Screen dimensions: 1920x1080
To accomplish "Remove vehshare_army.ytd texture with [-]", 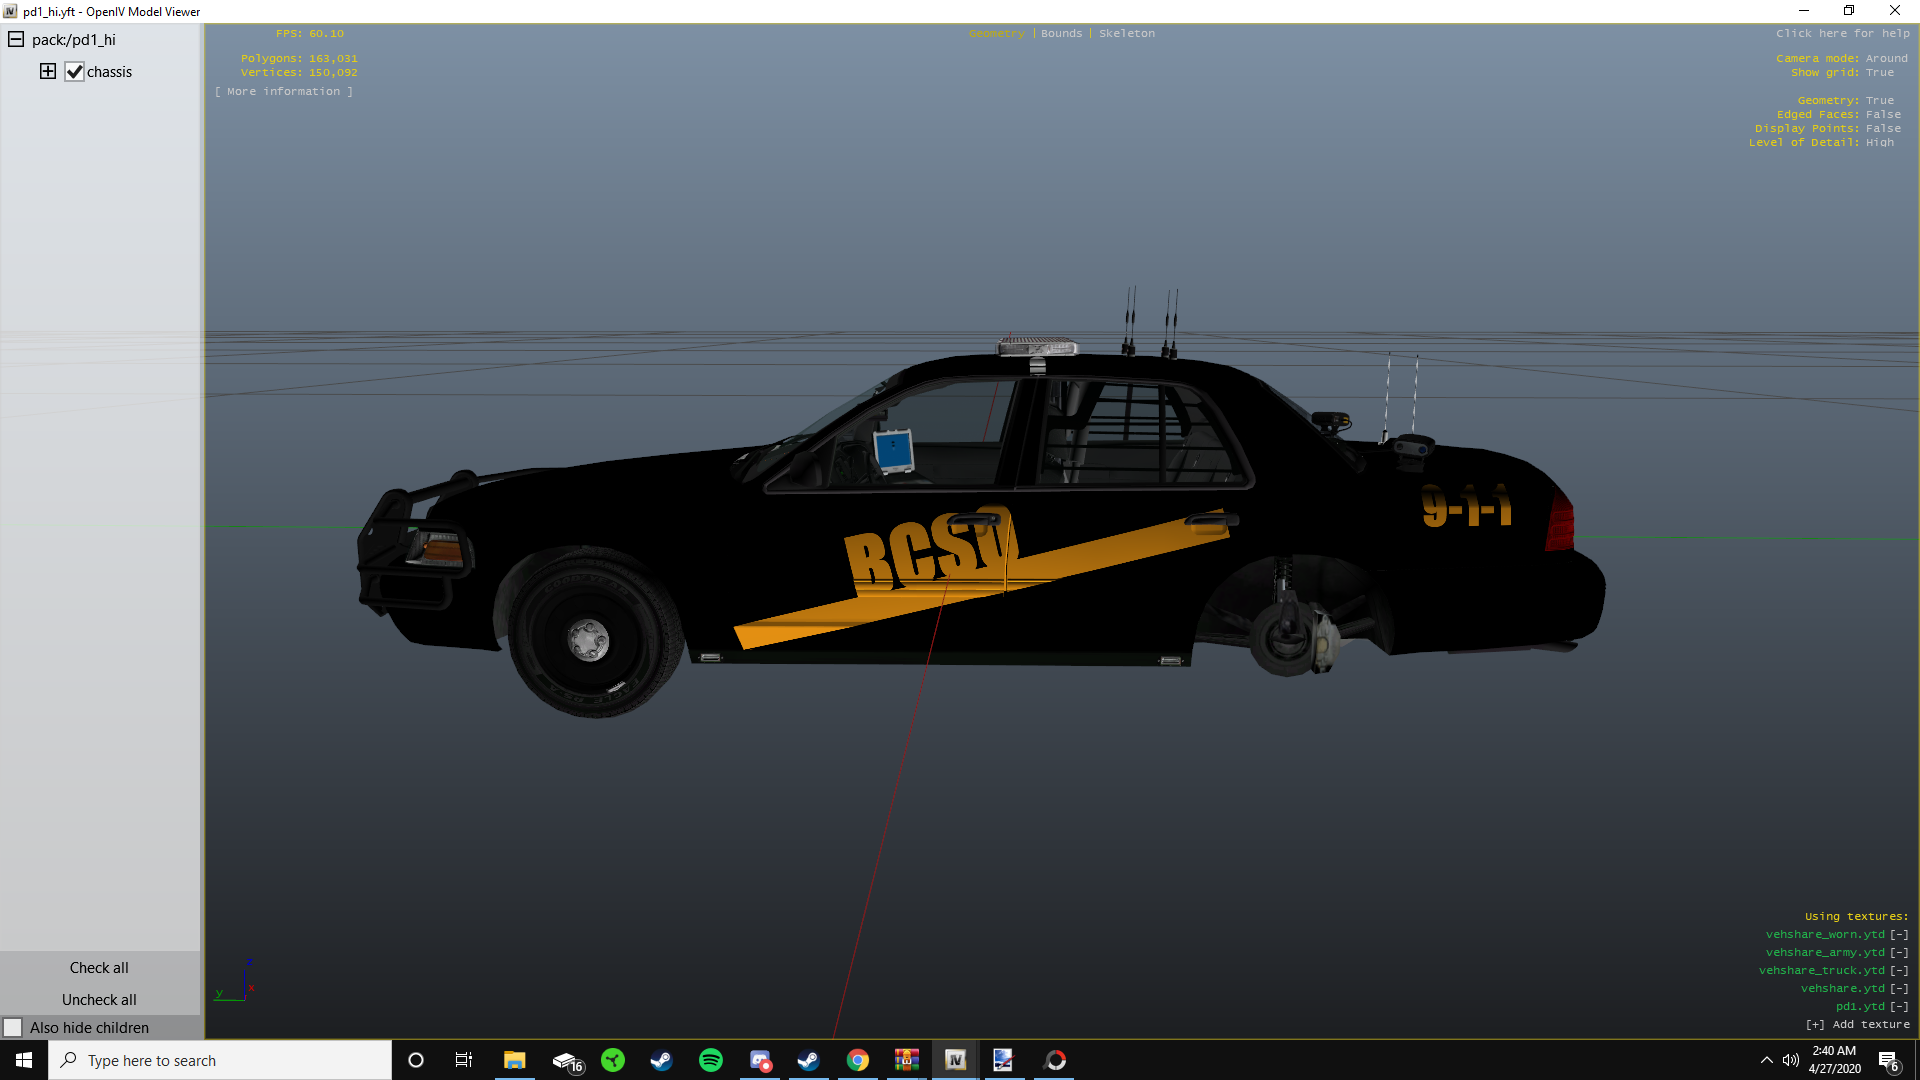I will [1898, 952].
